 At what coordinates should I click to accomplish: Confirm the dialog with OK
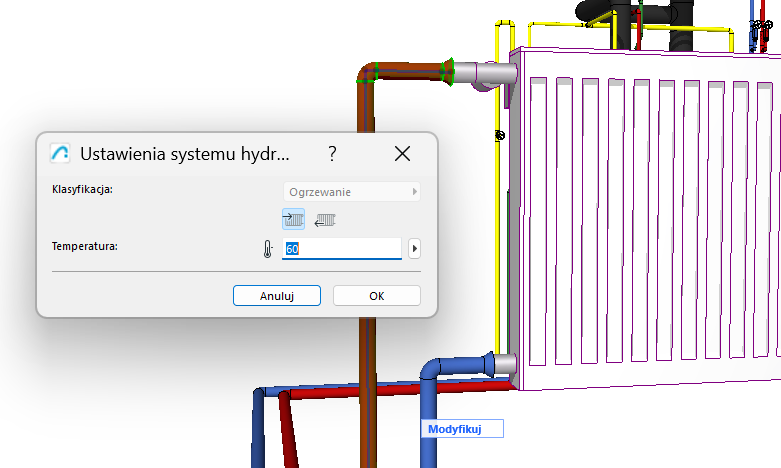pyautogui.click(x=377, y=296)
